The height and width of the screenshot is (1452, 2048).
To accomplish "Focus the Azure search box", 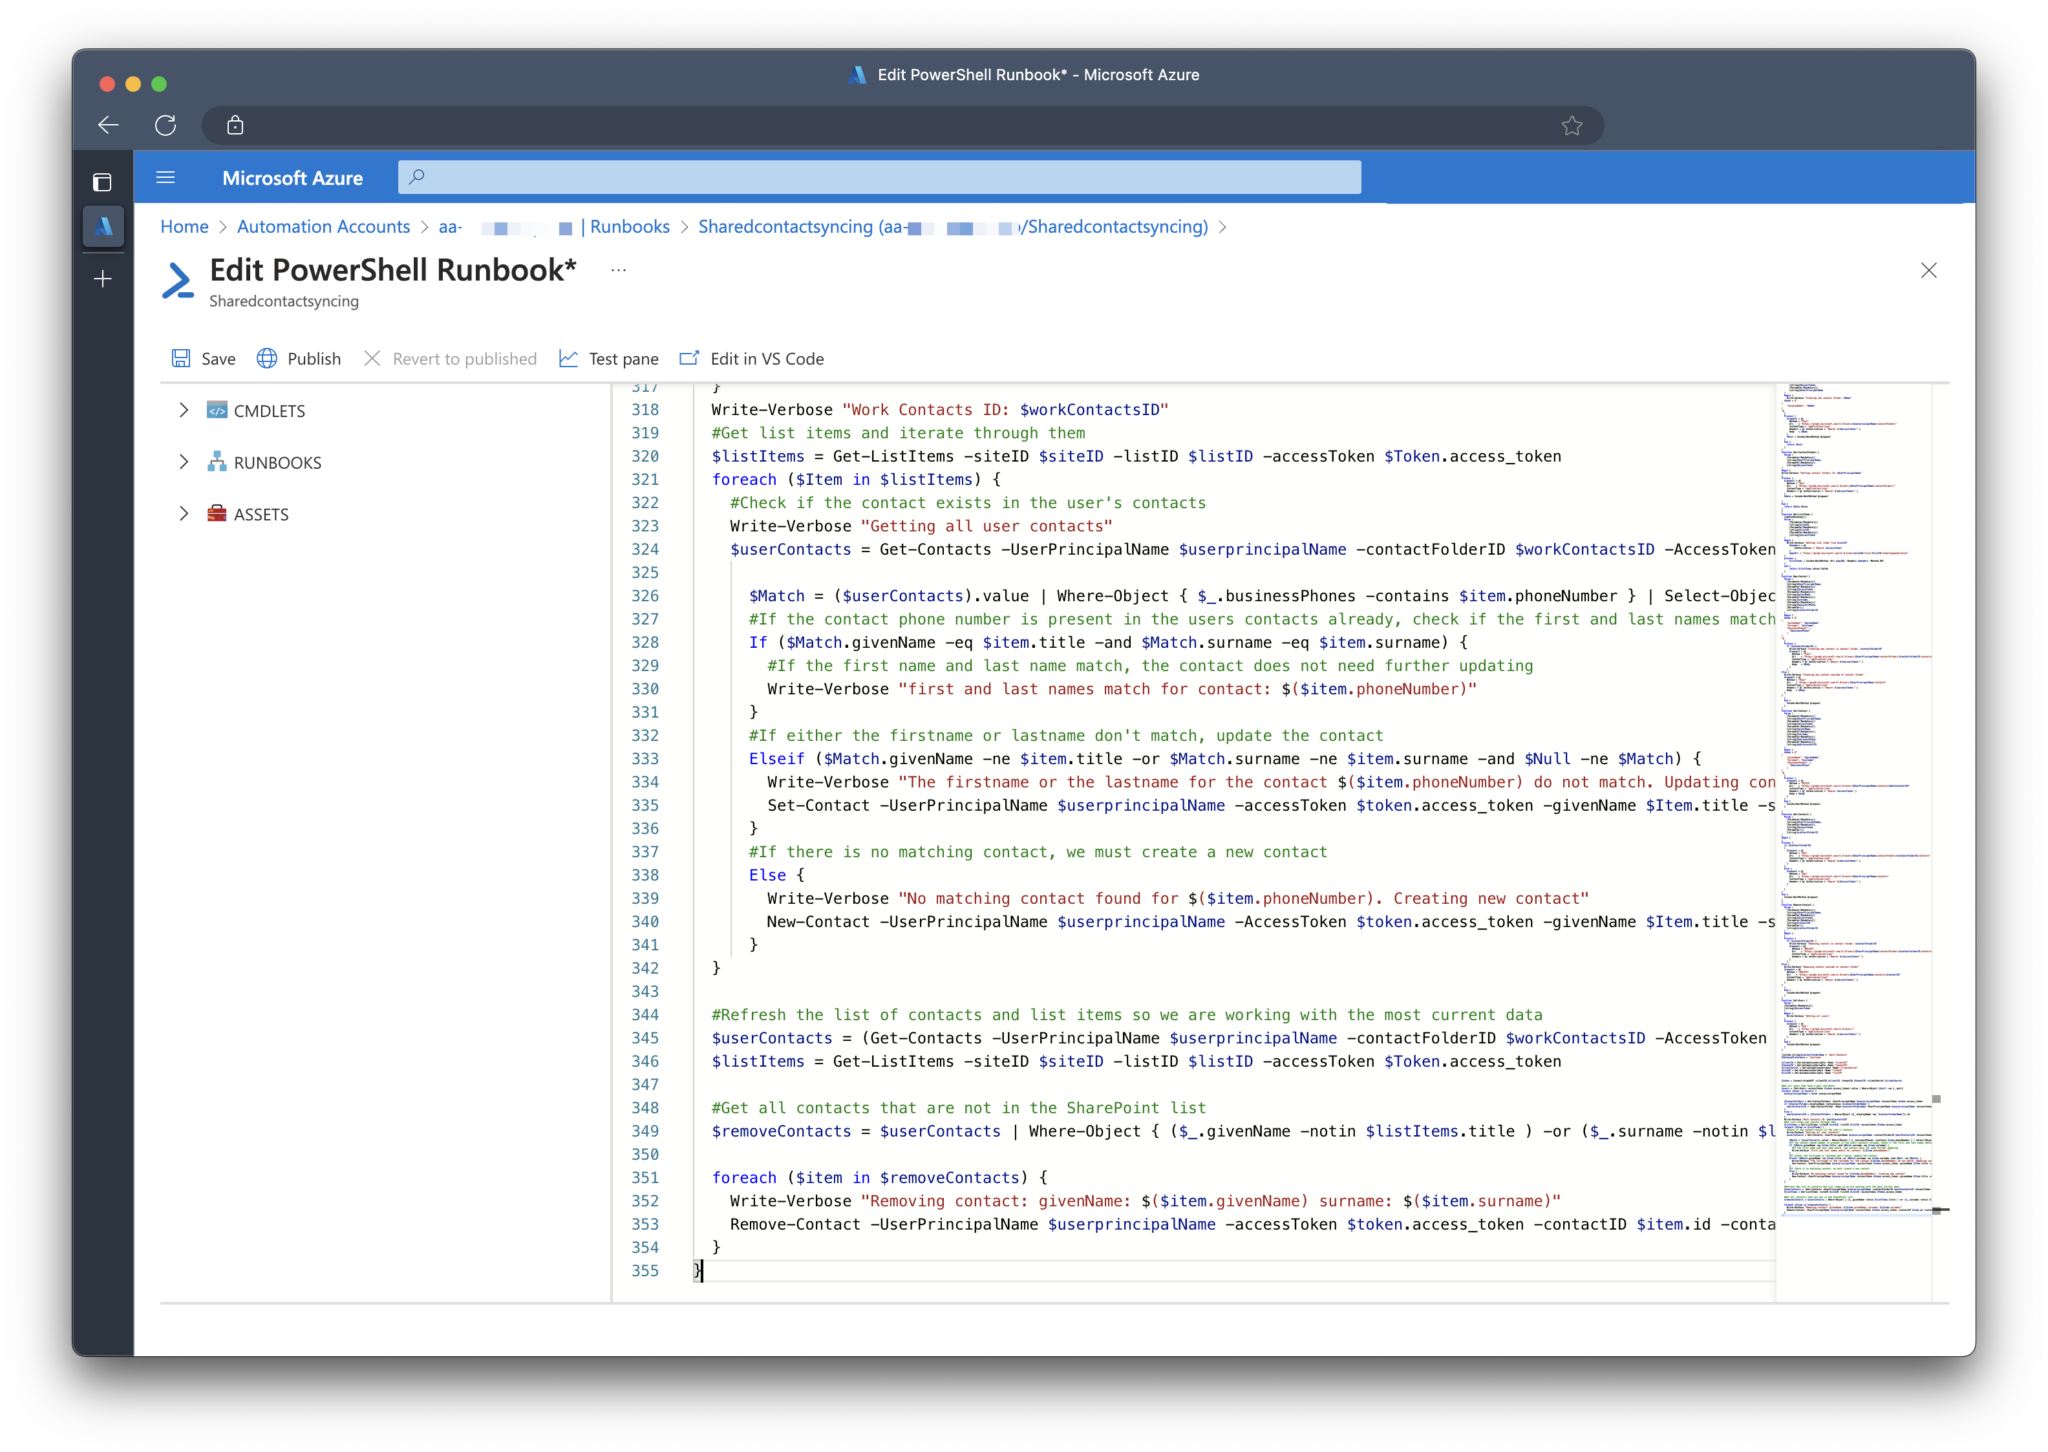I will tap(879, 177).
